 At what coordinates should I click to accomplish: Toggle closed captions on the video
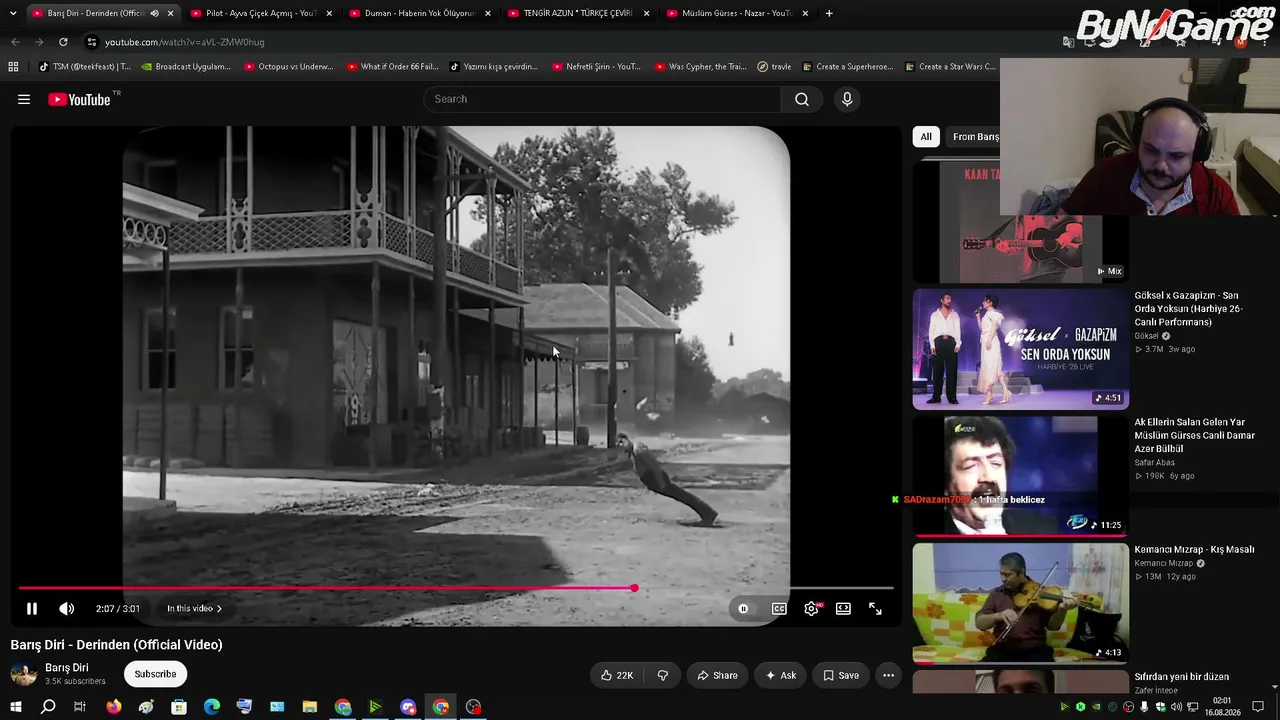(779, 608)
